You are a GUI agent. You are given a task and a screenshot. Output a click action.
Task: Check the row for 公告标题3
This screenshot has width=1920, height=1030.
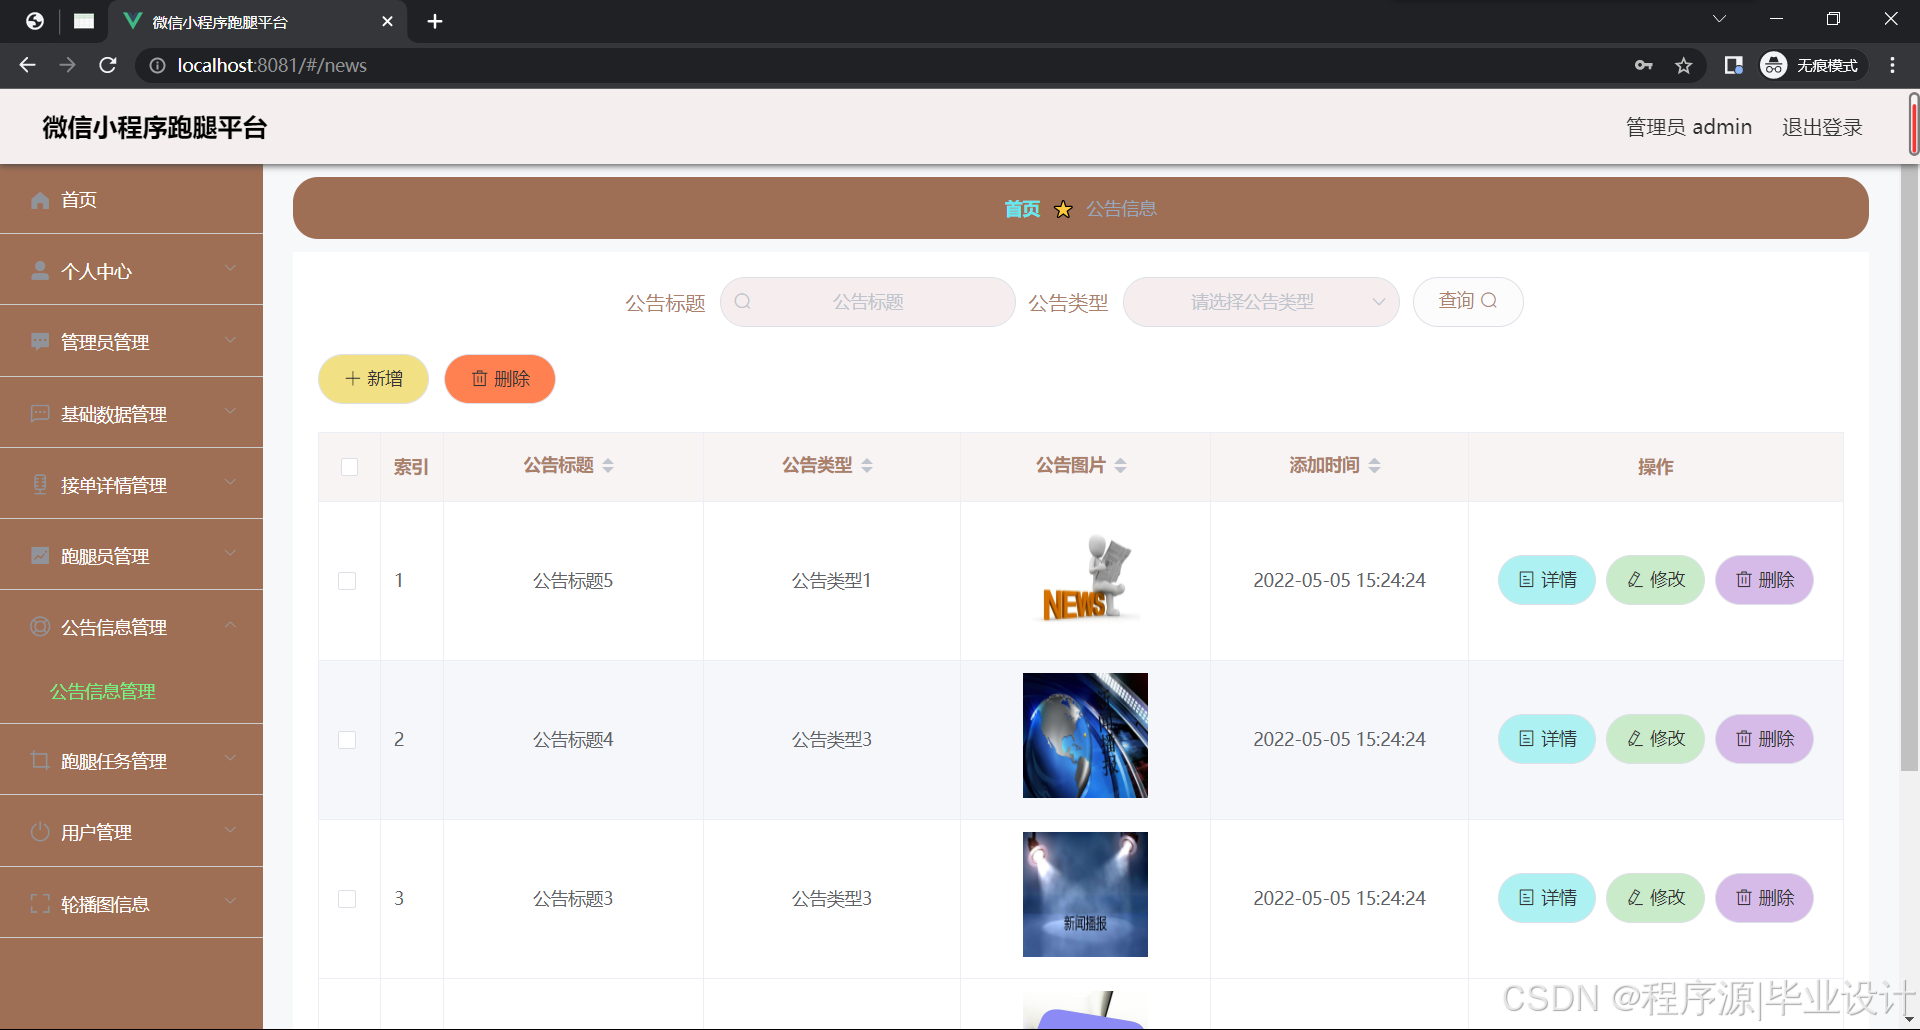(x=347, y=899)
